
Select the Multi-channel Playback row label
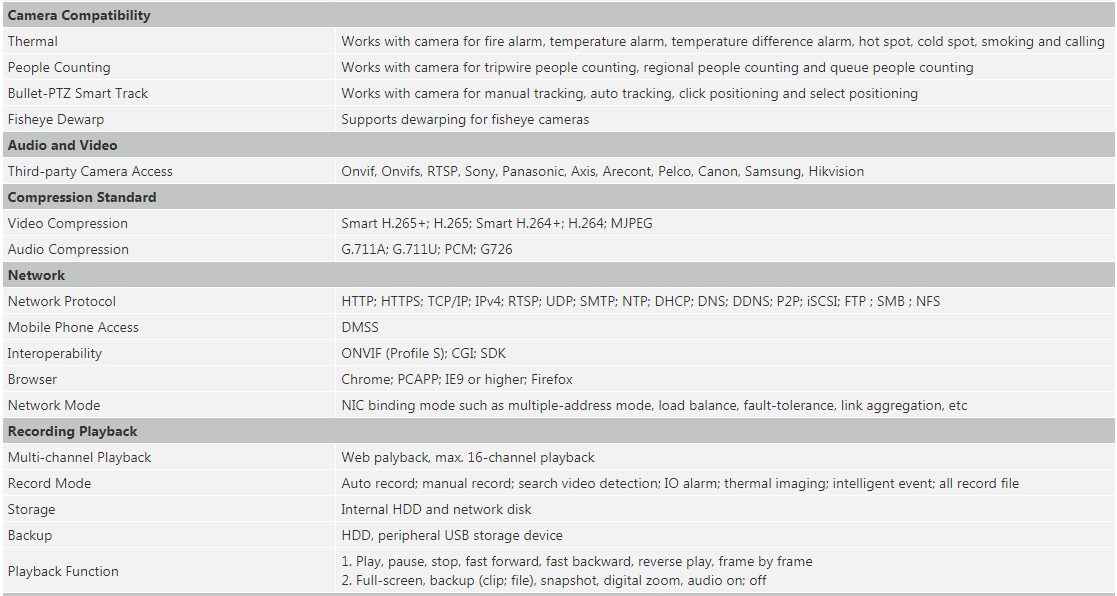[x=80, y=458]
